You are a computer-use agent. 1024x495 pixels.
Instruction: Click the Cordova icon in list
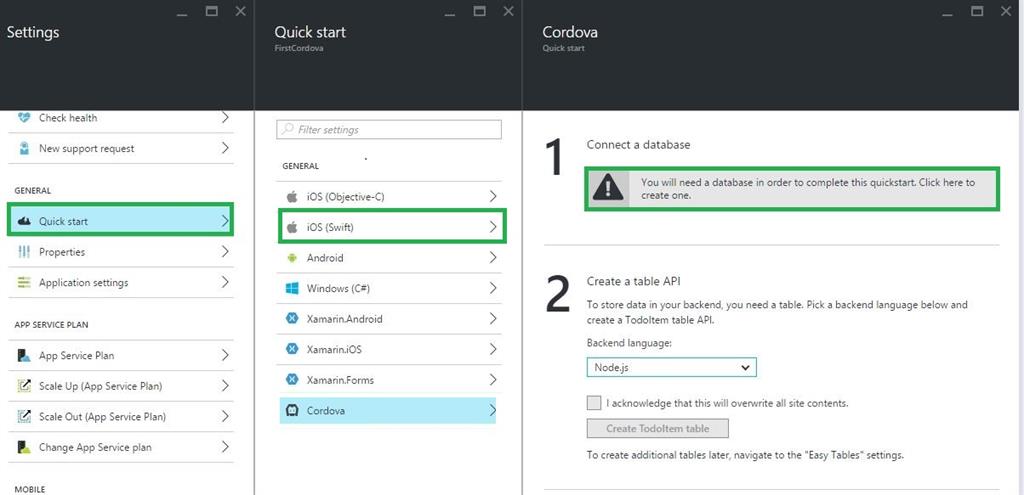tap(292, 411)
